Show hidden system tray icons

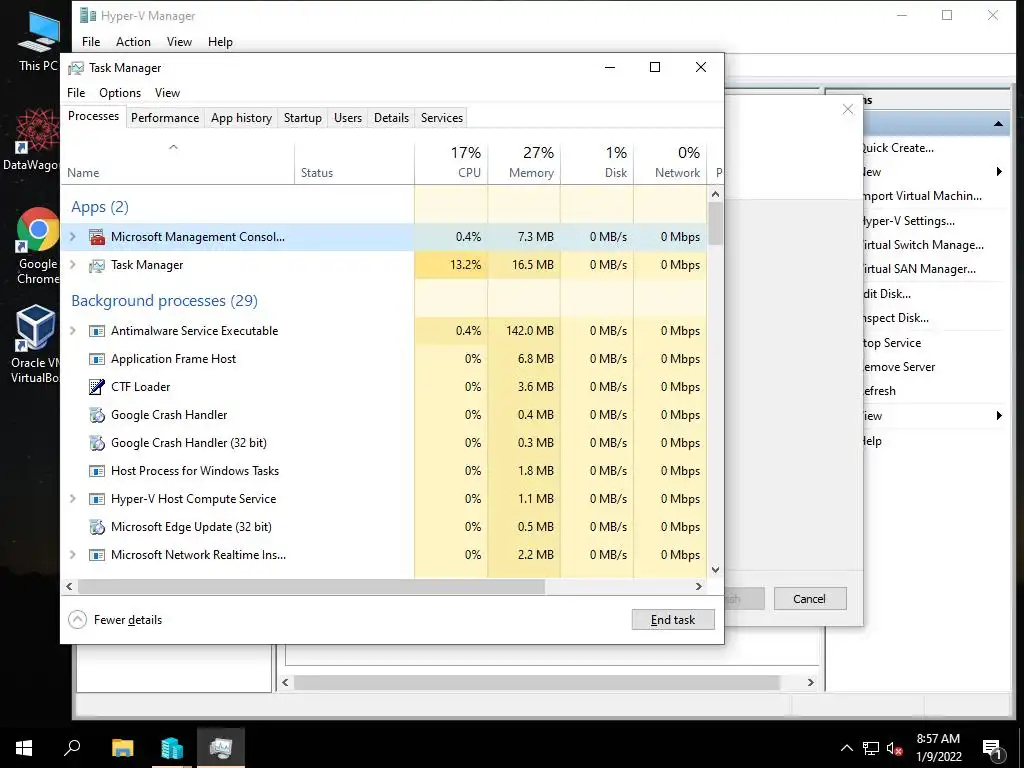846,748
